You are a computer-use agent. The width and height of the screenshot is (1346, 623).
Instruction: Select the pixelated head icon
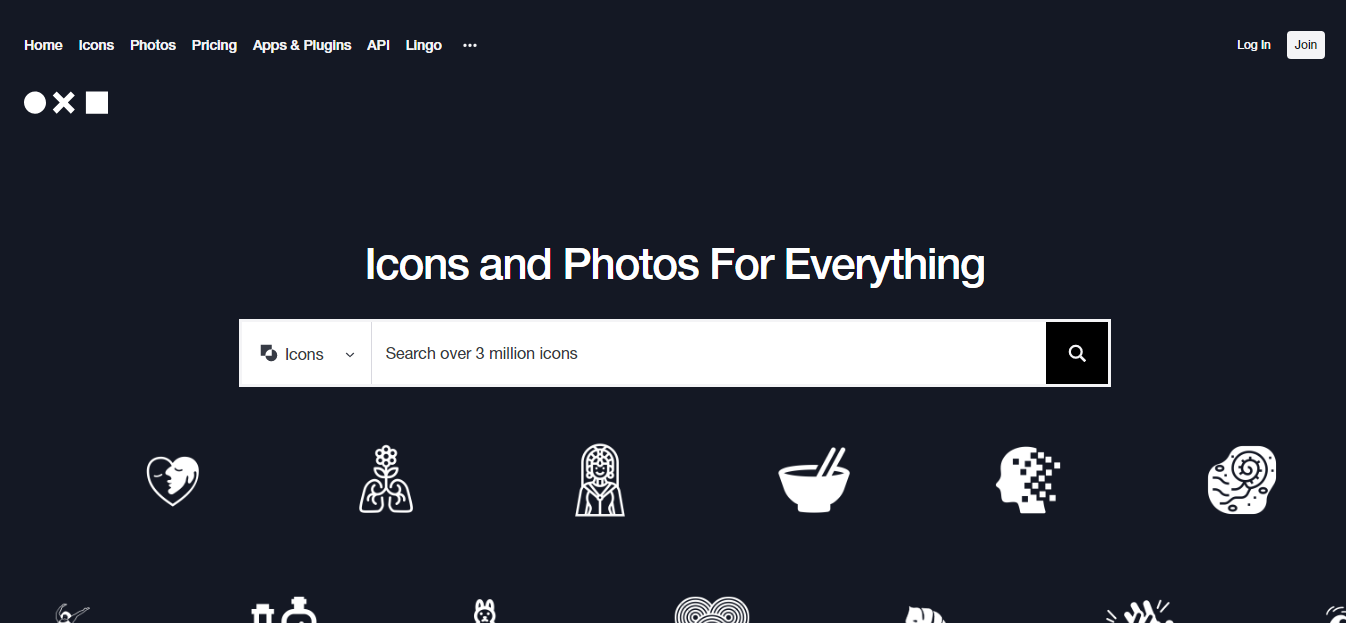(x=1028, y=480)
